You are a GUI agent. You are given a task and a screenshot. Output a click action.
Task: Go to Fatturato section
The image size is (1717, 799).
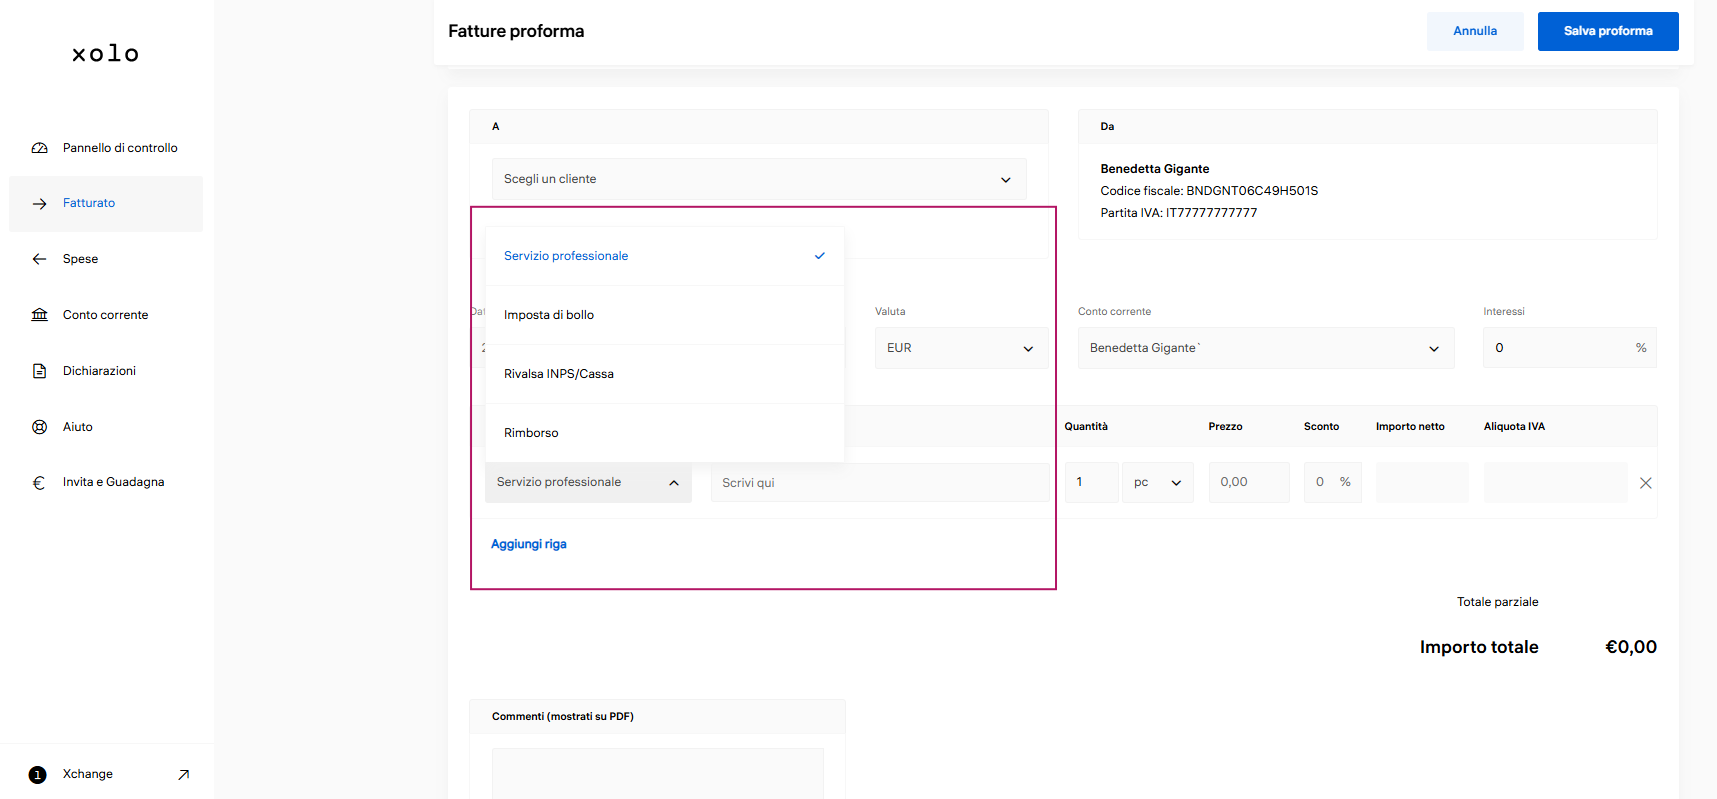[106, 204]
